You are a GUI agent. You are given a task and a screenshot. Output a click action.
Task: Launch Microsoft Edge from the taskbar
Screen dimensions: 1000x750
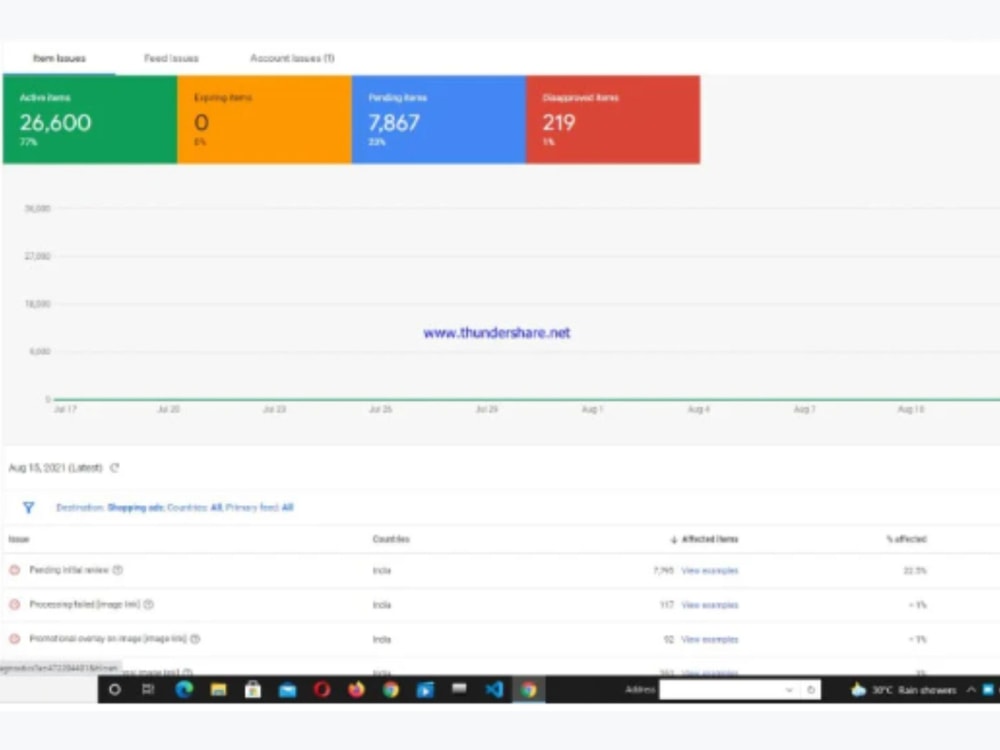(184, 689)
